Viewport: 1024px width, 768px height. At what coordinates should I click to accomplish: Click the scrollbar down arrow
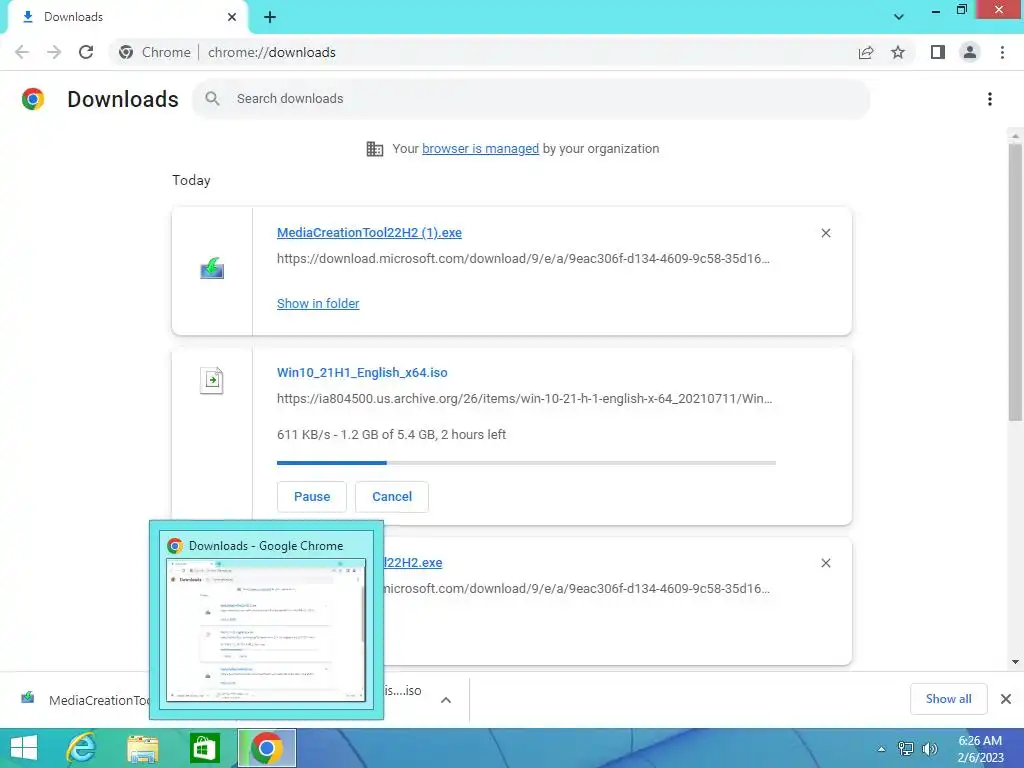click(x=1015, y=662)
